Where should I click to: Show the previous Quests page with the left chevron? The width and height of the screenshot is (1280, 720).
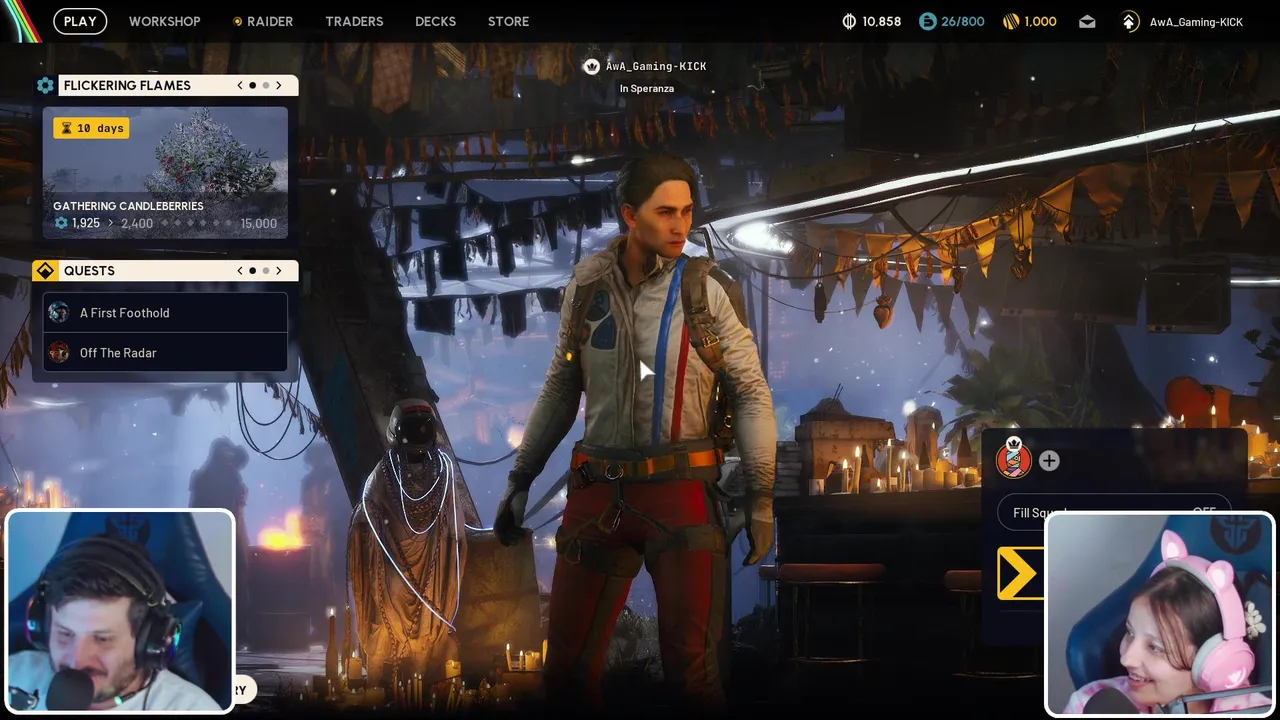click(240, 271)
